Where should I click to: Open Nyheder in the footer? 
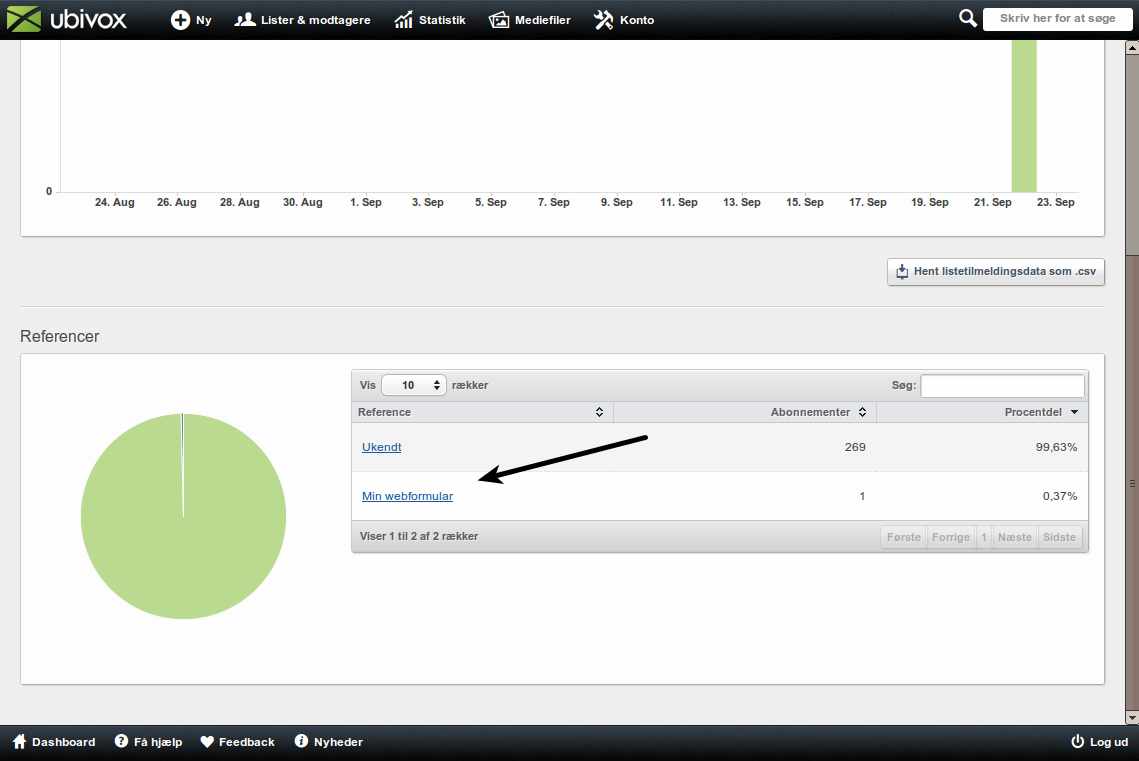[x=329, y=741]
